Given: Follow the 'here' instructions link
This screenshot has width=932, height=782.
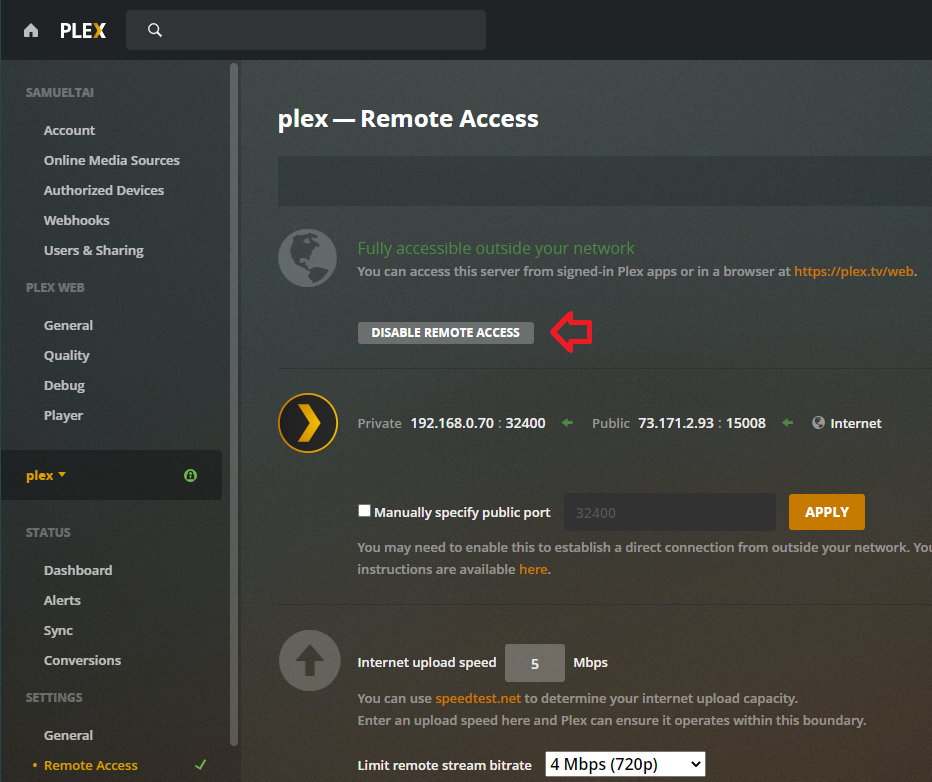Looking at the screenshot, I should (x=533, y=569).
